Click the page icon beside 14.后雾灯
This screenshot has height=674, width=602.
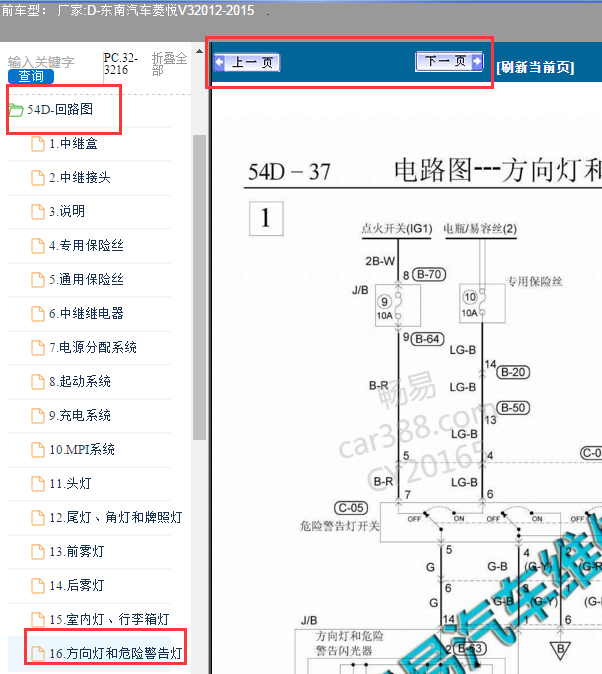coord(38,586)
